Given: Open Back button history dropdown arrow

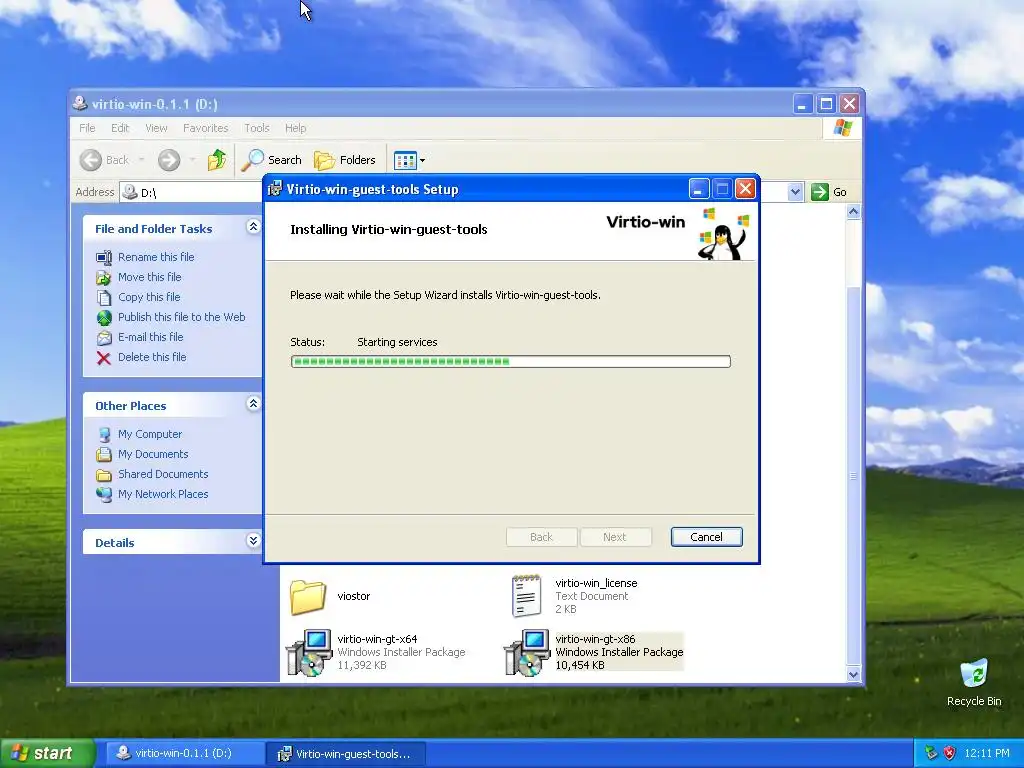Looking at the screenshot, I should pyautogui.click(x=142, y=160).
